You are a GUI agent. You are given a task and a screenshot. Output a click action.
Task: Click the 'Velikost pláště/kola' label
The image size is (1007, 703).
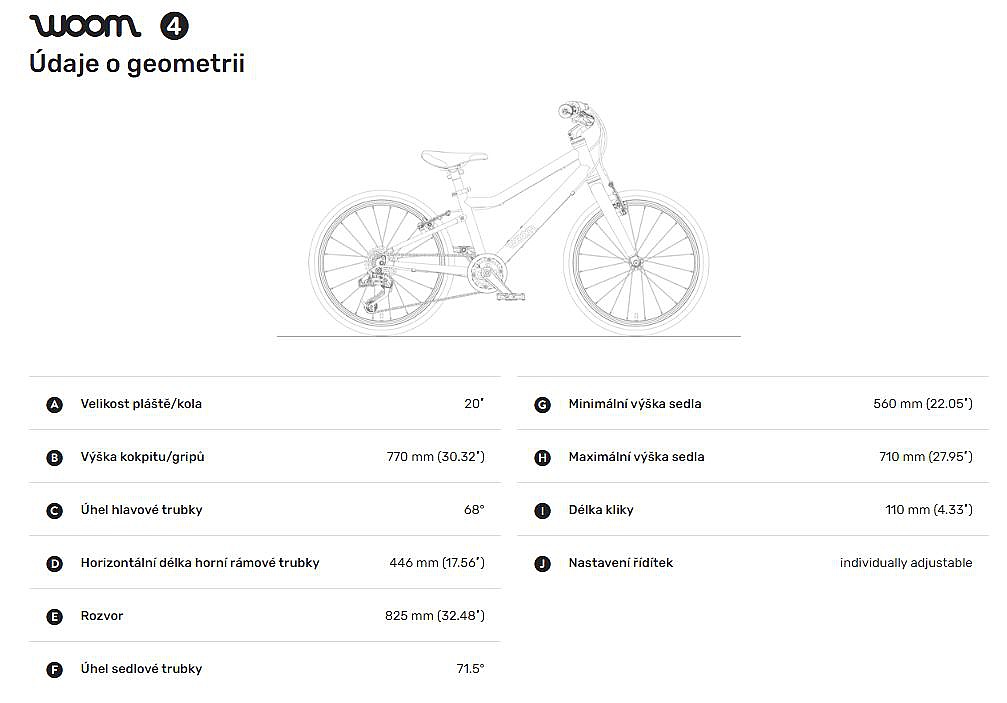click(x=141, y=404)
